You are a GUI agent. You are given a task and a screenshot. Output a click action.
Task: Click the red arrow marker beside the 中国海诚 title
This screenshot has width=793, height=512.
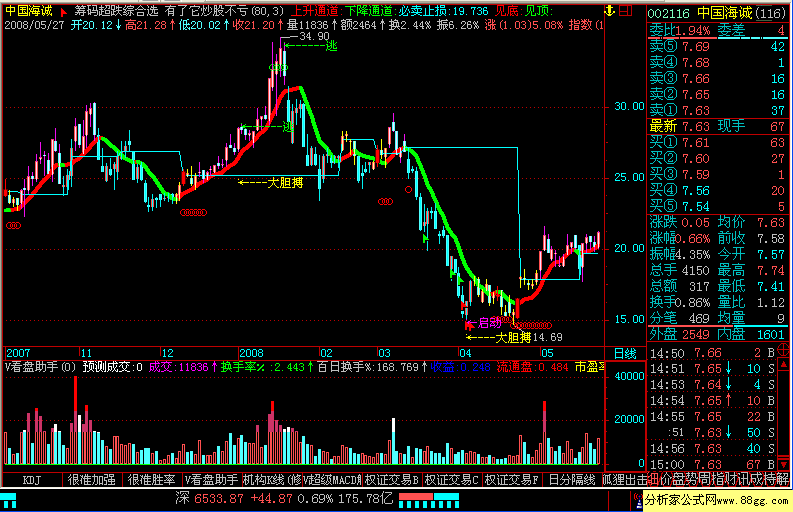click(x=64, y=11)
